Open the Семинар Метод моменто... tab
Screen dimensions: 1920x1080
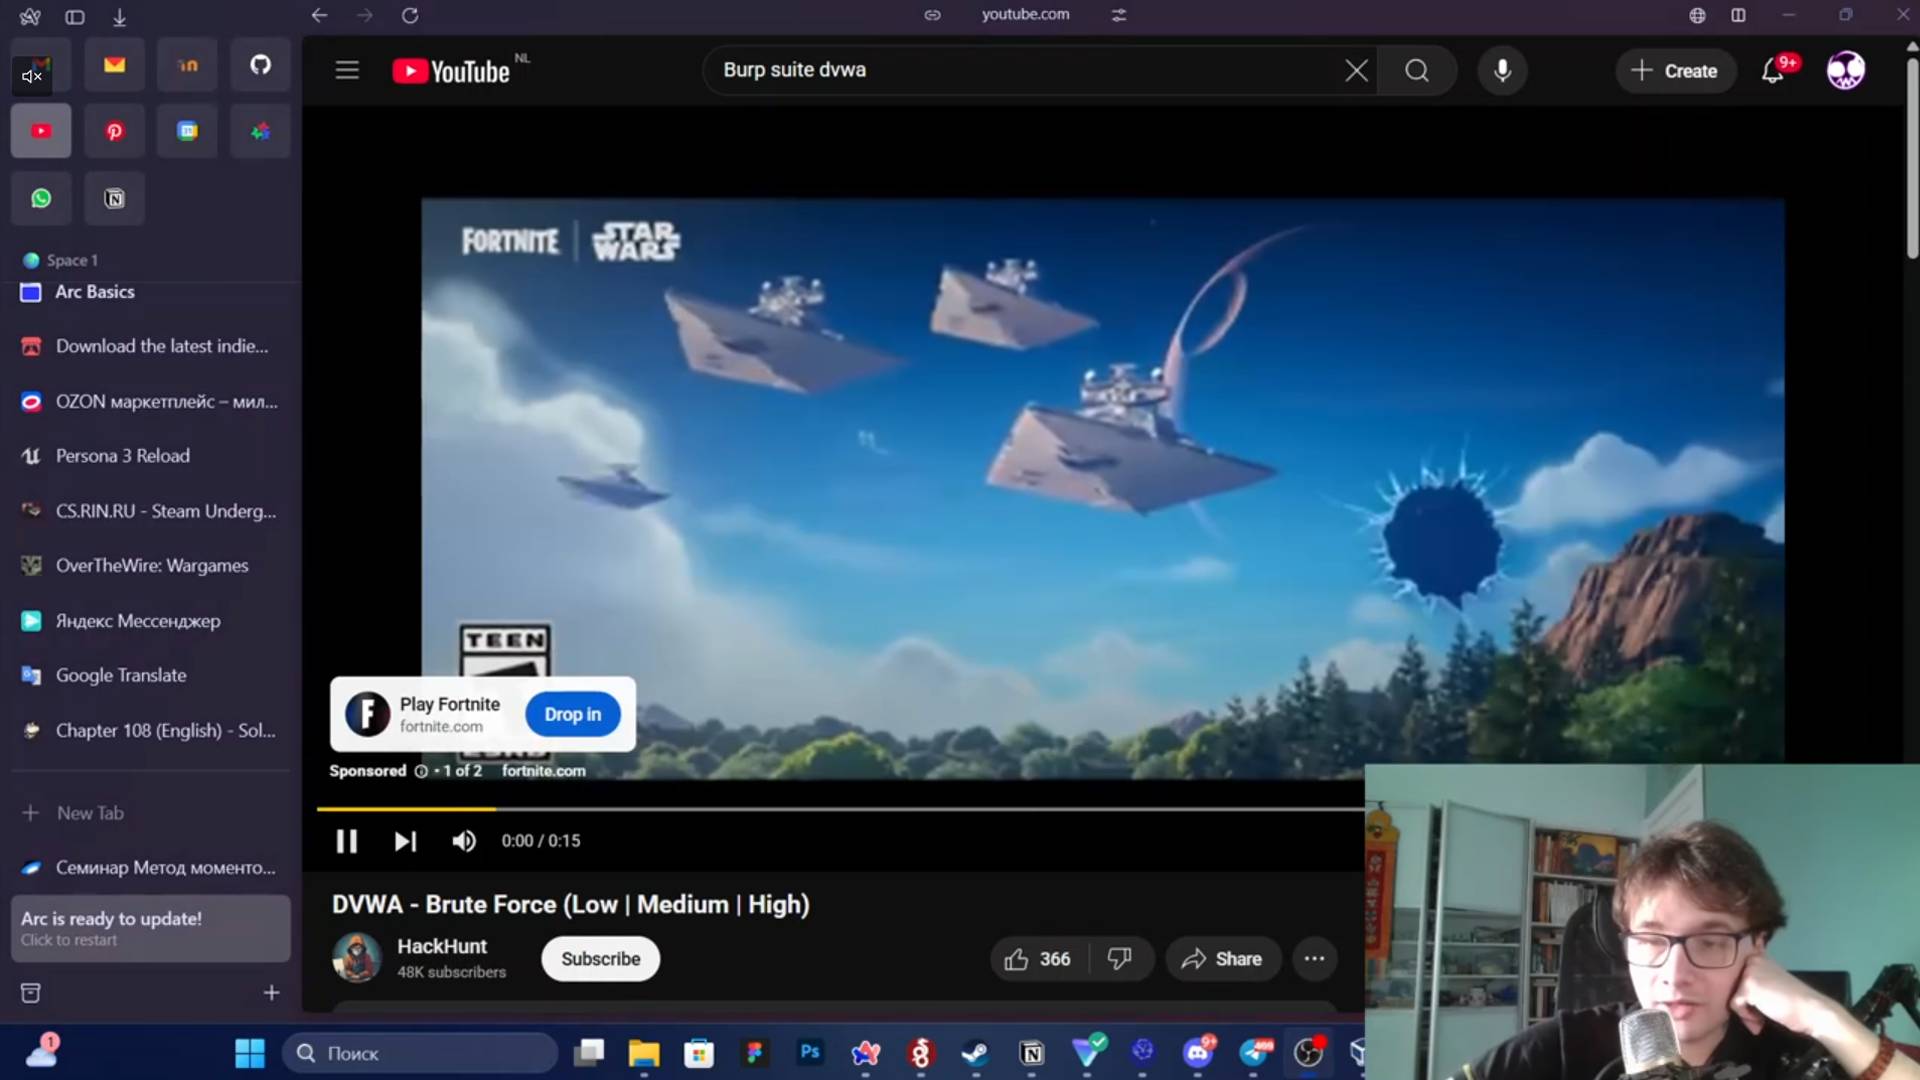click(x=150, y=868)
